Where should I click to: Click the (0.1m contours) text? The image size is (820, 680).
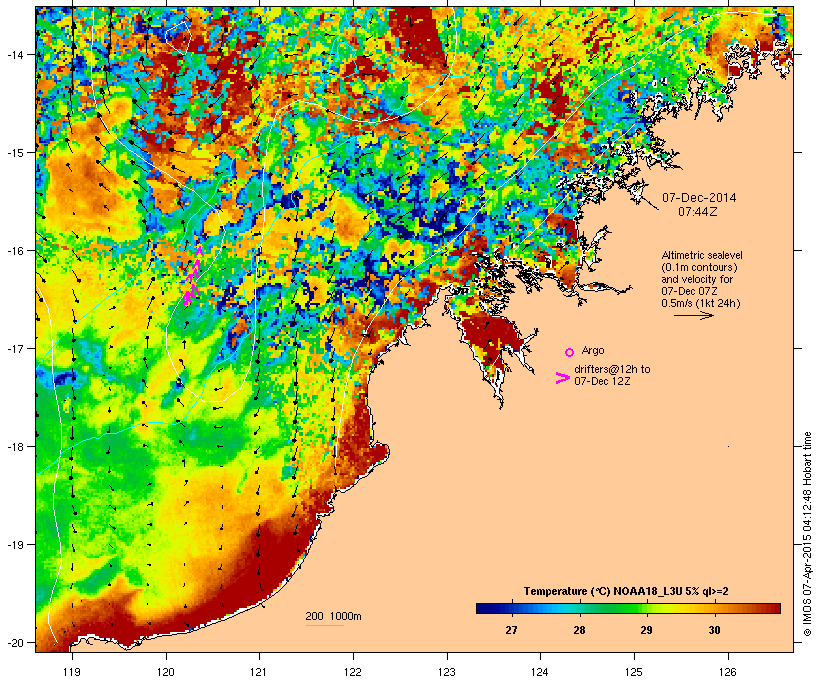click(x=700, y=267)
